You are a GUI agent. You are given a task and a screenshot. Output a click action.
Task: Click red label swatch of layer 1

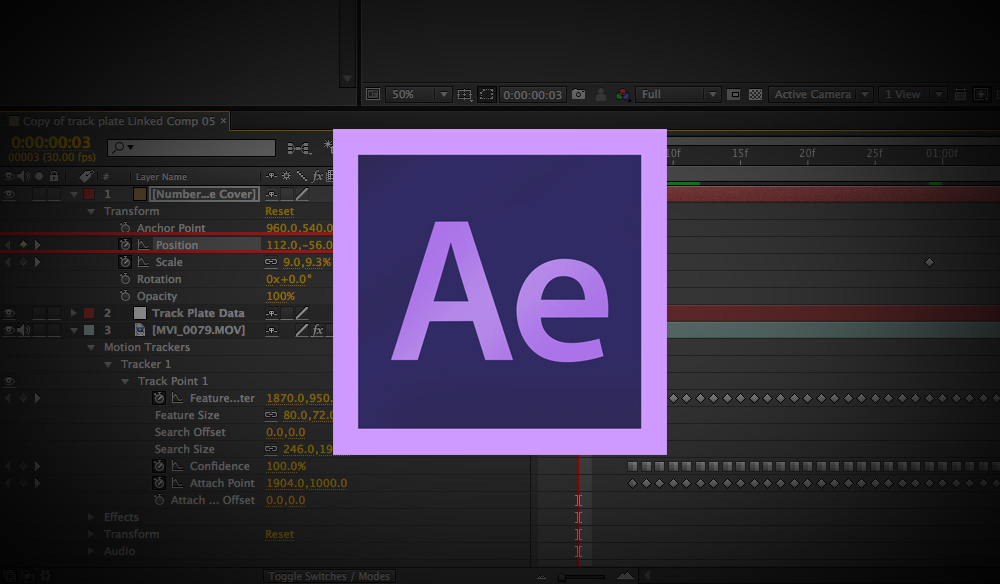[x=89, y=194]
